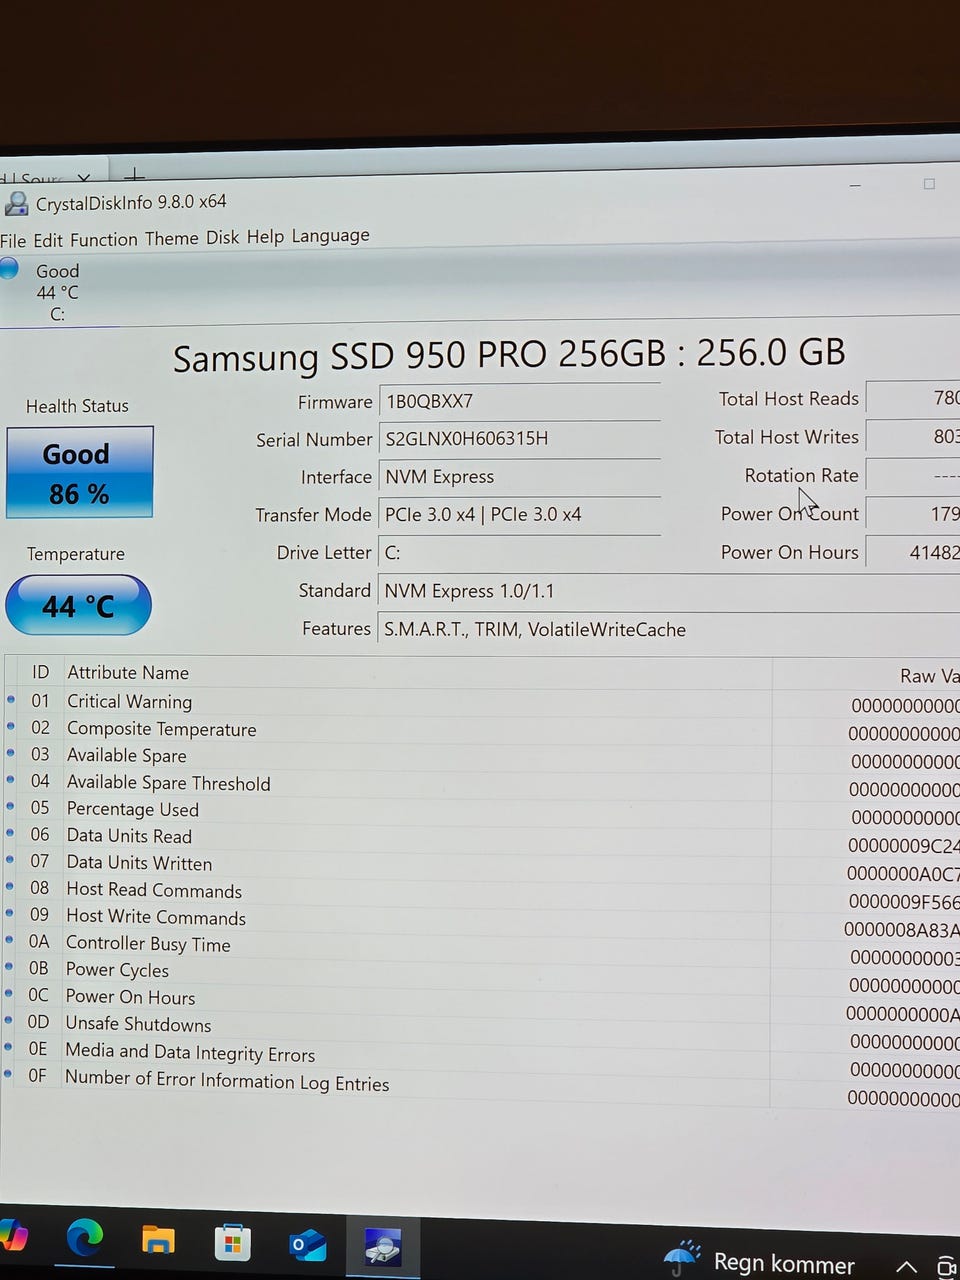Open the Copilot icon on the taskbar

click(12, 1236)
